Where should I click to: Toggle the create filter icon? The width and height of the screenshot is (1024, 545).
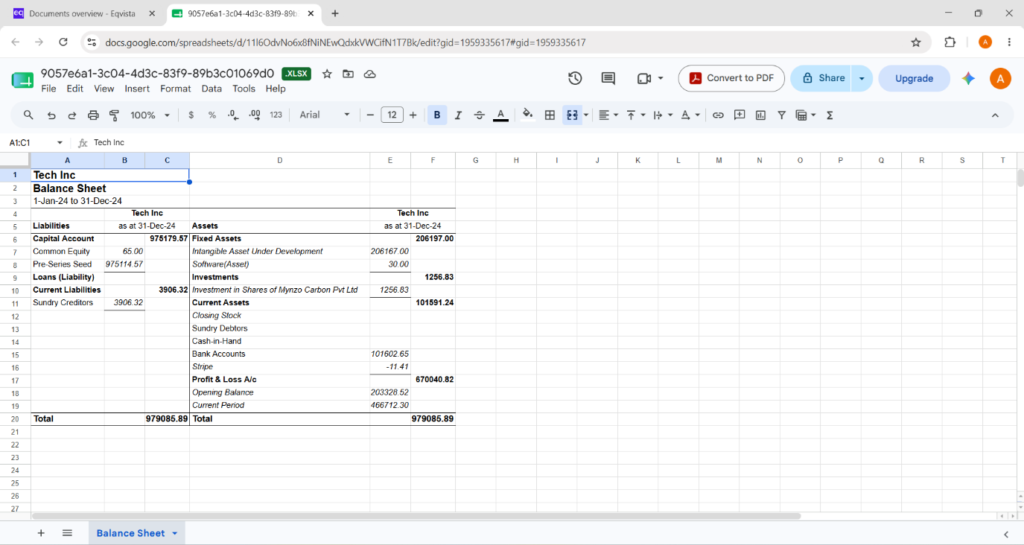pos(781,115)
